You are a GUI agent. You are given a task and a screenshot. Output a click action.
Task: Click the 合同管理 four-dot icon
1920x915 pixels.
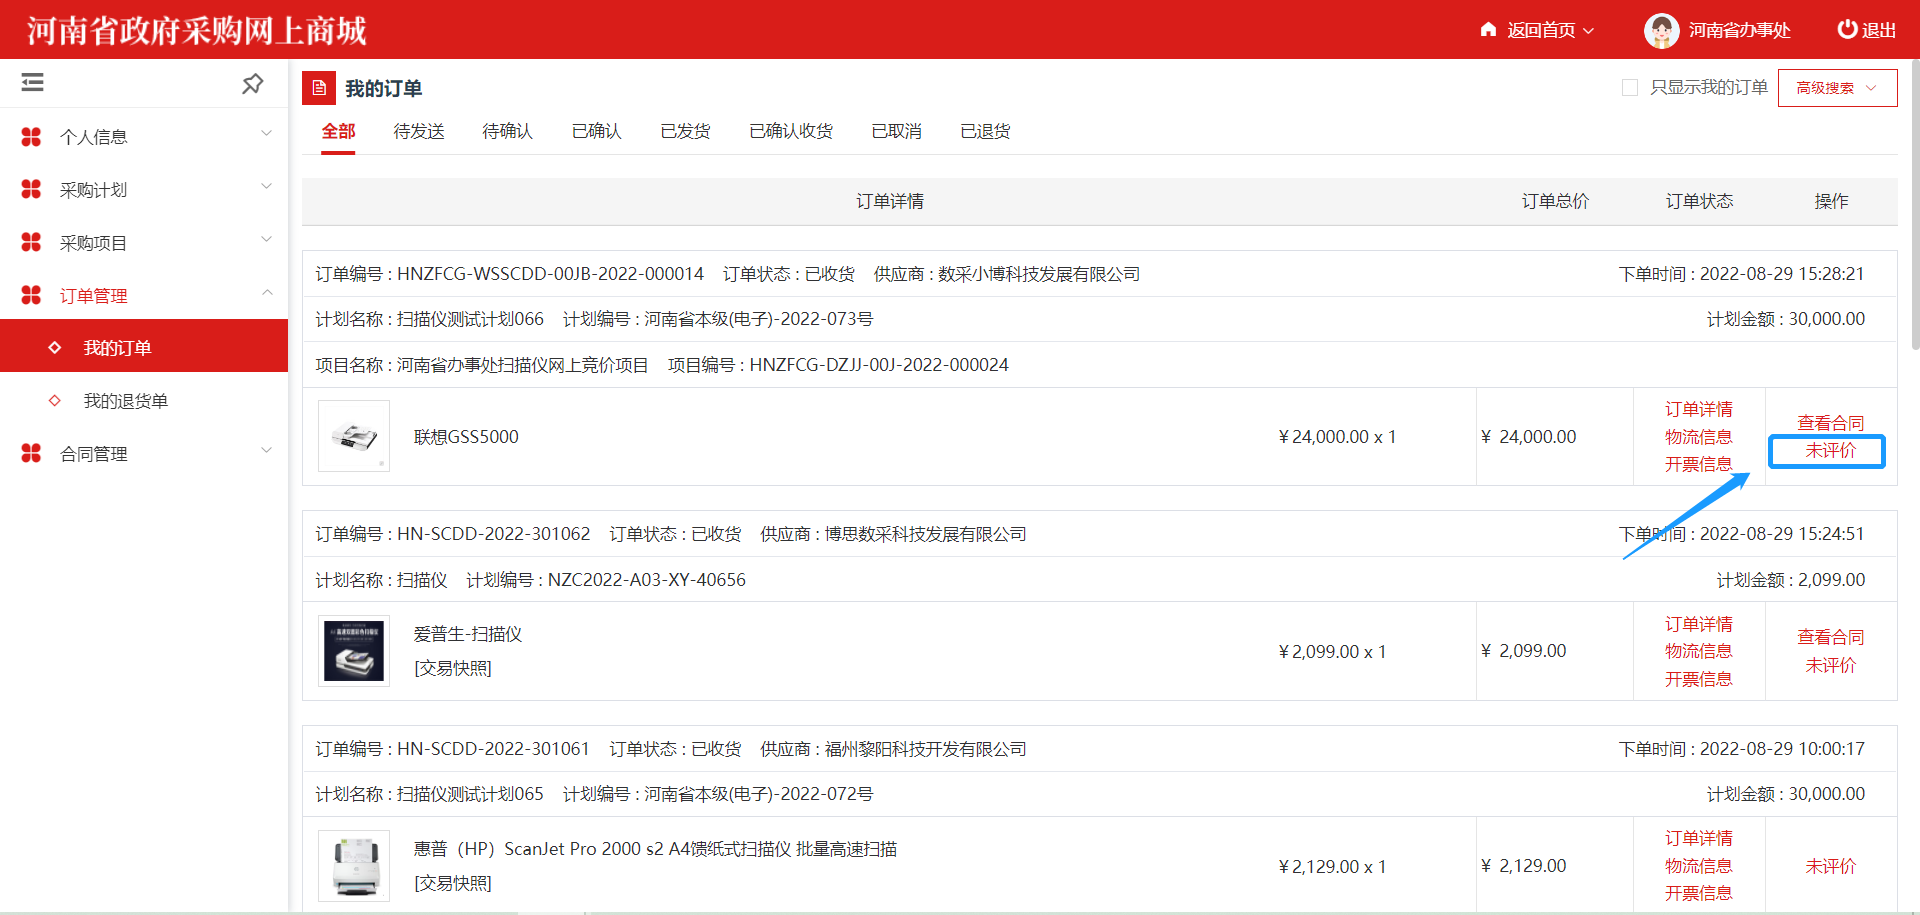pos(31,453)
